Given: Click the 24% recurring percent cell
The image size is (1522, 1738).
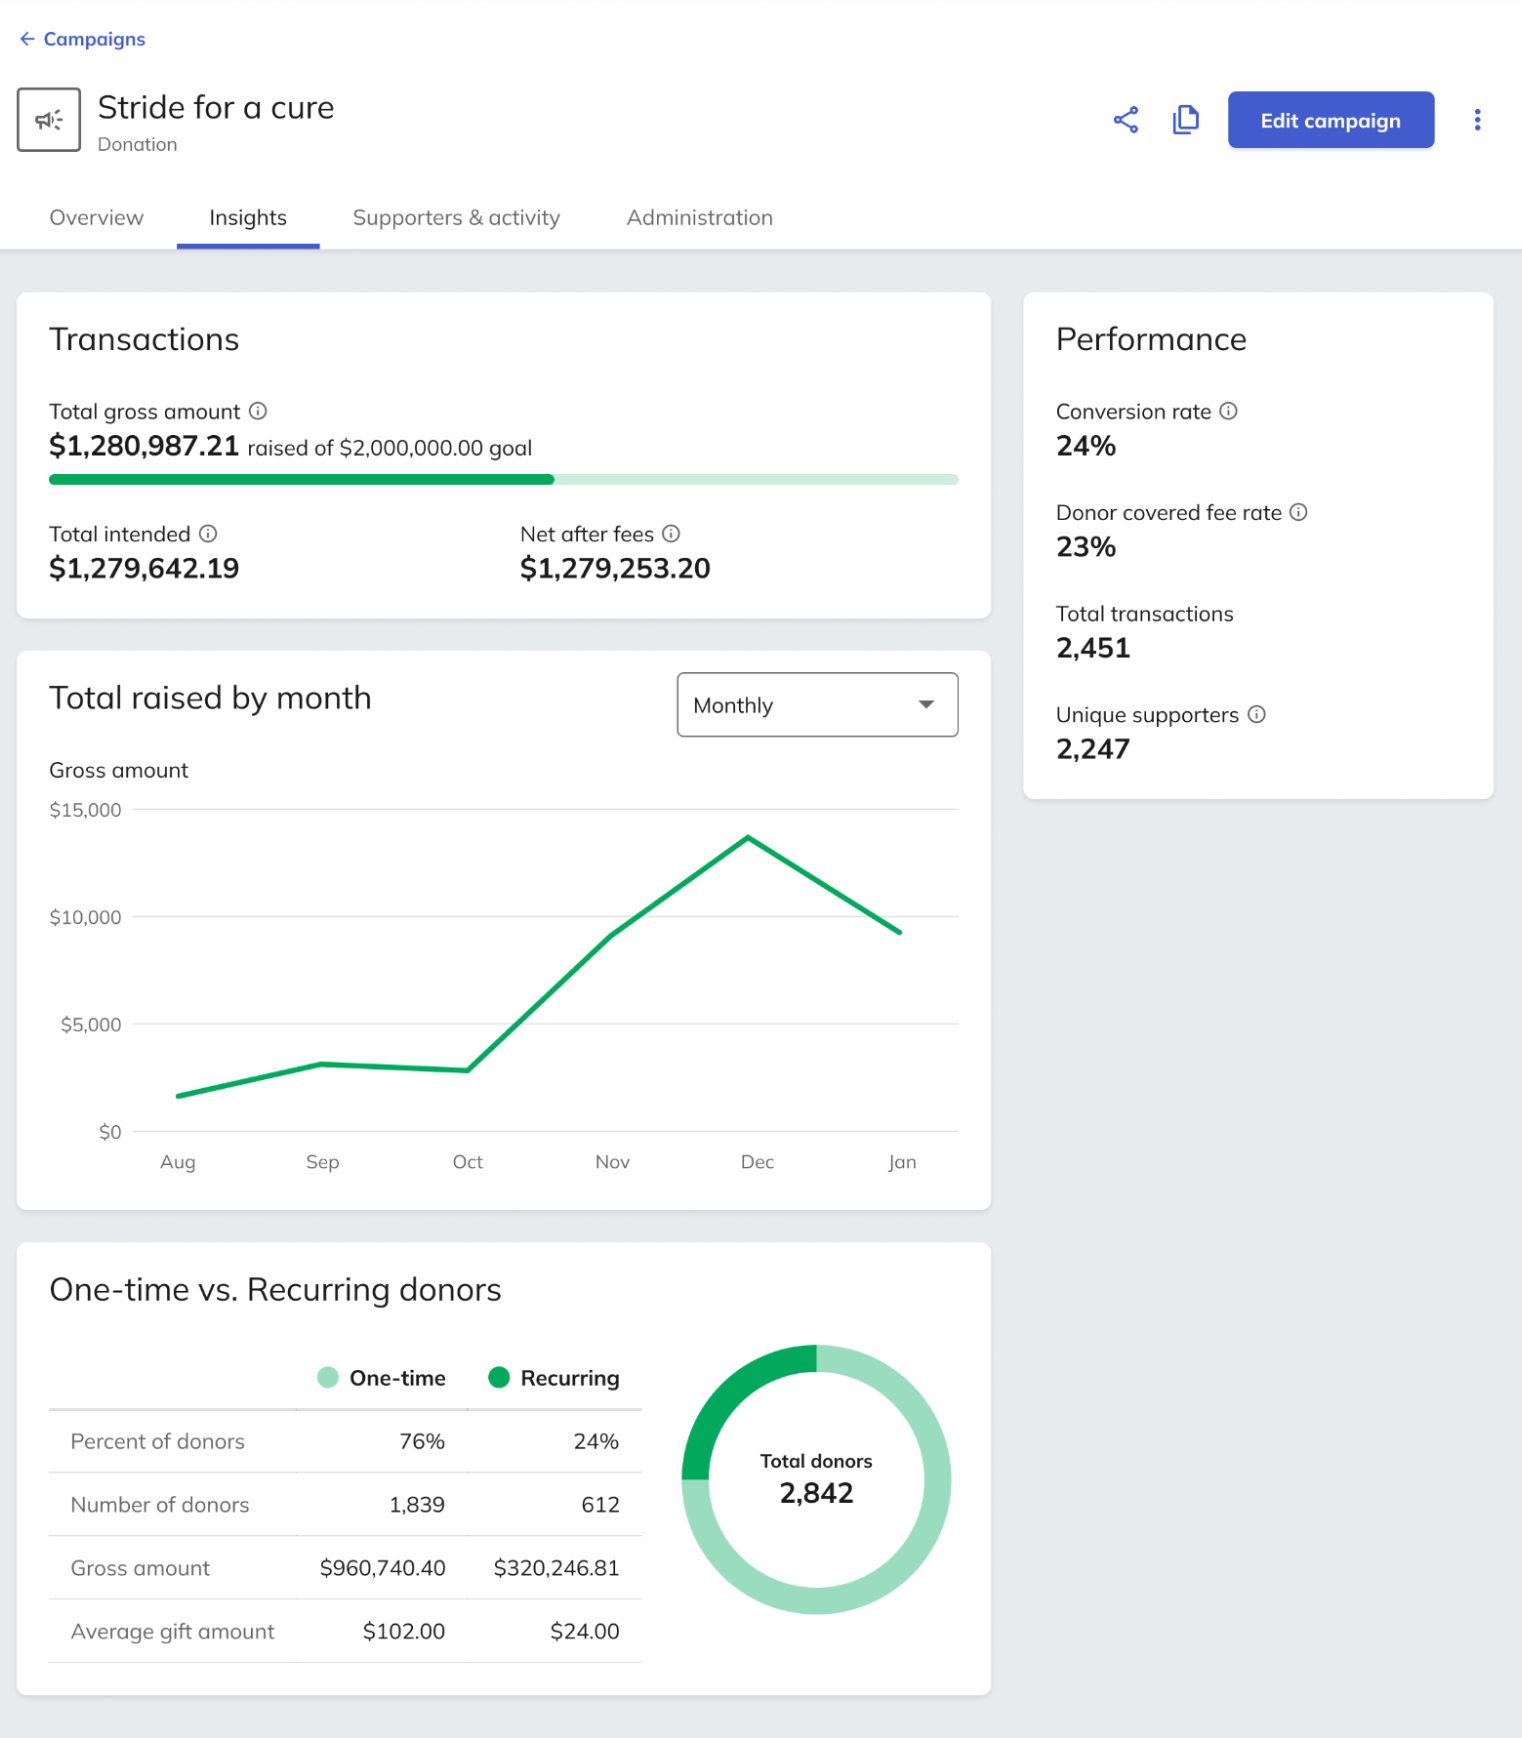Looking at the screenshot, I should (596, 1441).
